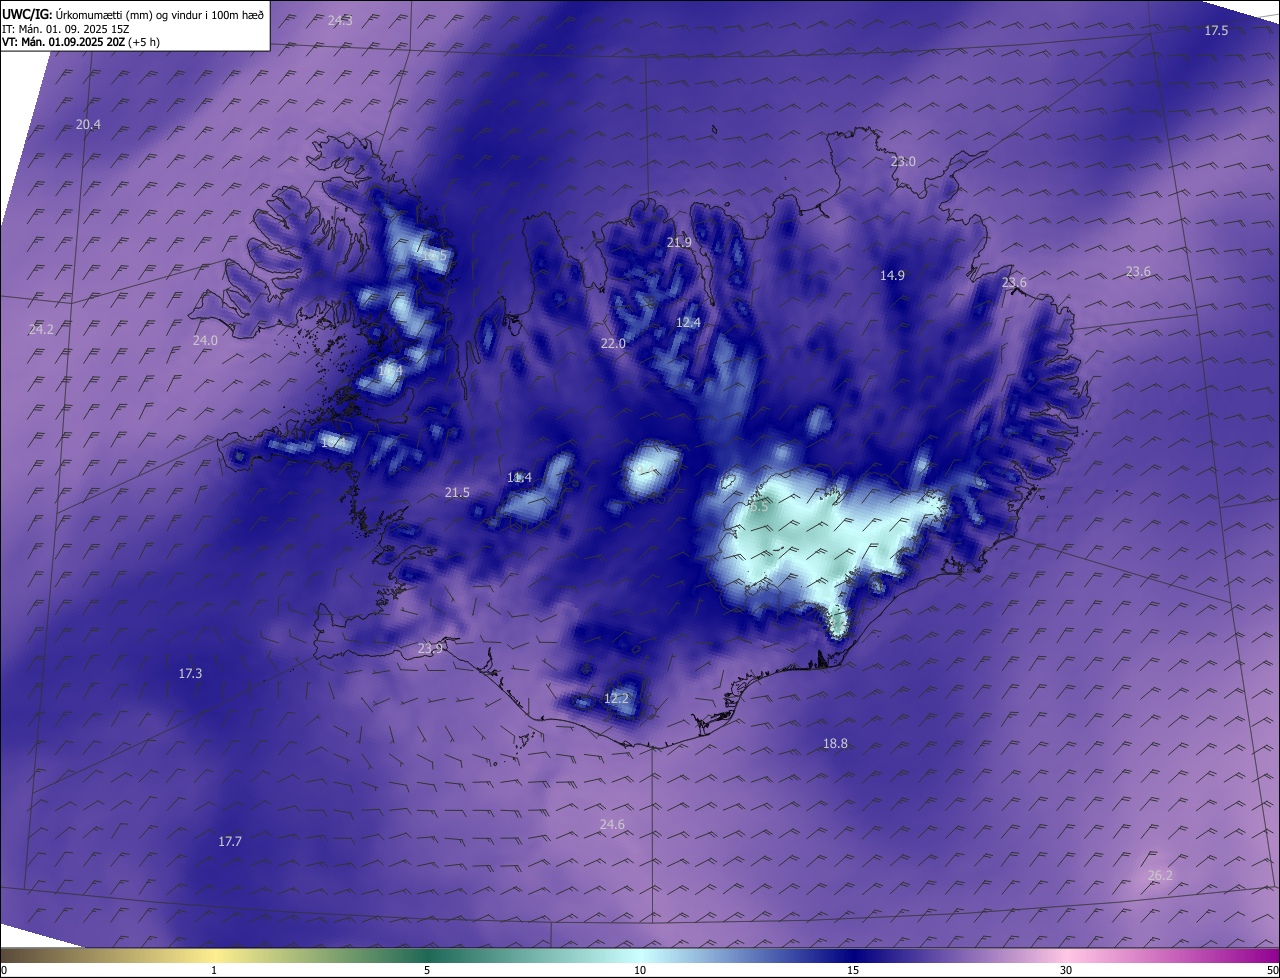Click the initial time line 'IT: Mán. 01. 09. 2025 15Z'
The width and height of the screenshot is (1280, 978).
(67, 28)
